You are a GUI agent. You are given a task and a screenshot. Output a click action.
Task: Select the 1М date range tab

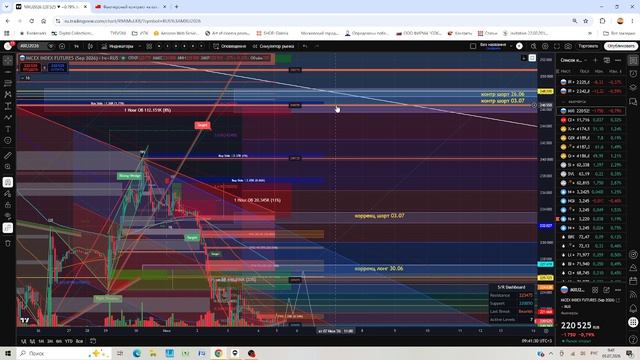(41, 341)
